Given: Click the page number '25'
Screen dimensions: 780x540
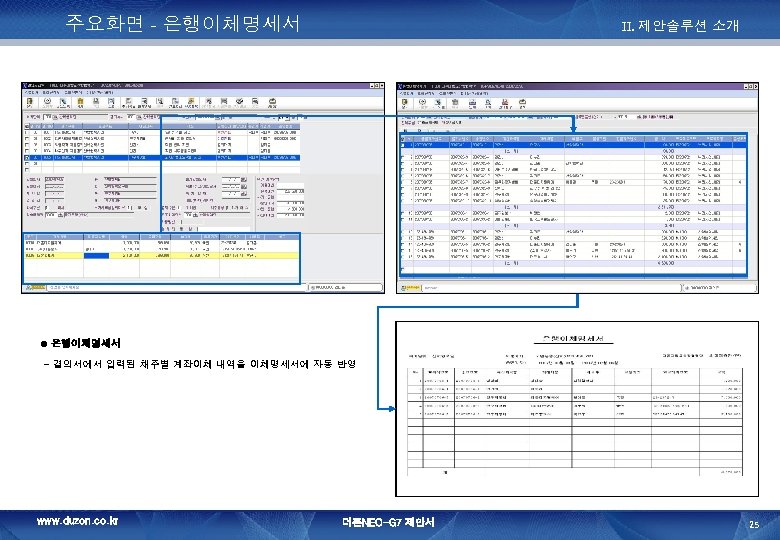Looking at the screenshot, I should pos(754,524).
